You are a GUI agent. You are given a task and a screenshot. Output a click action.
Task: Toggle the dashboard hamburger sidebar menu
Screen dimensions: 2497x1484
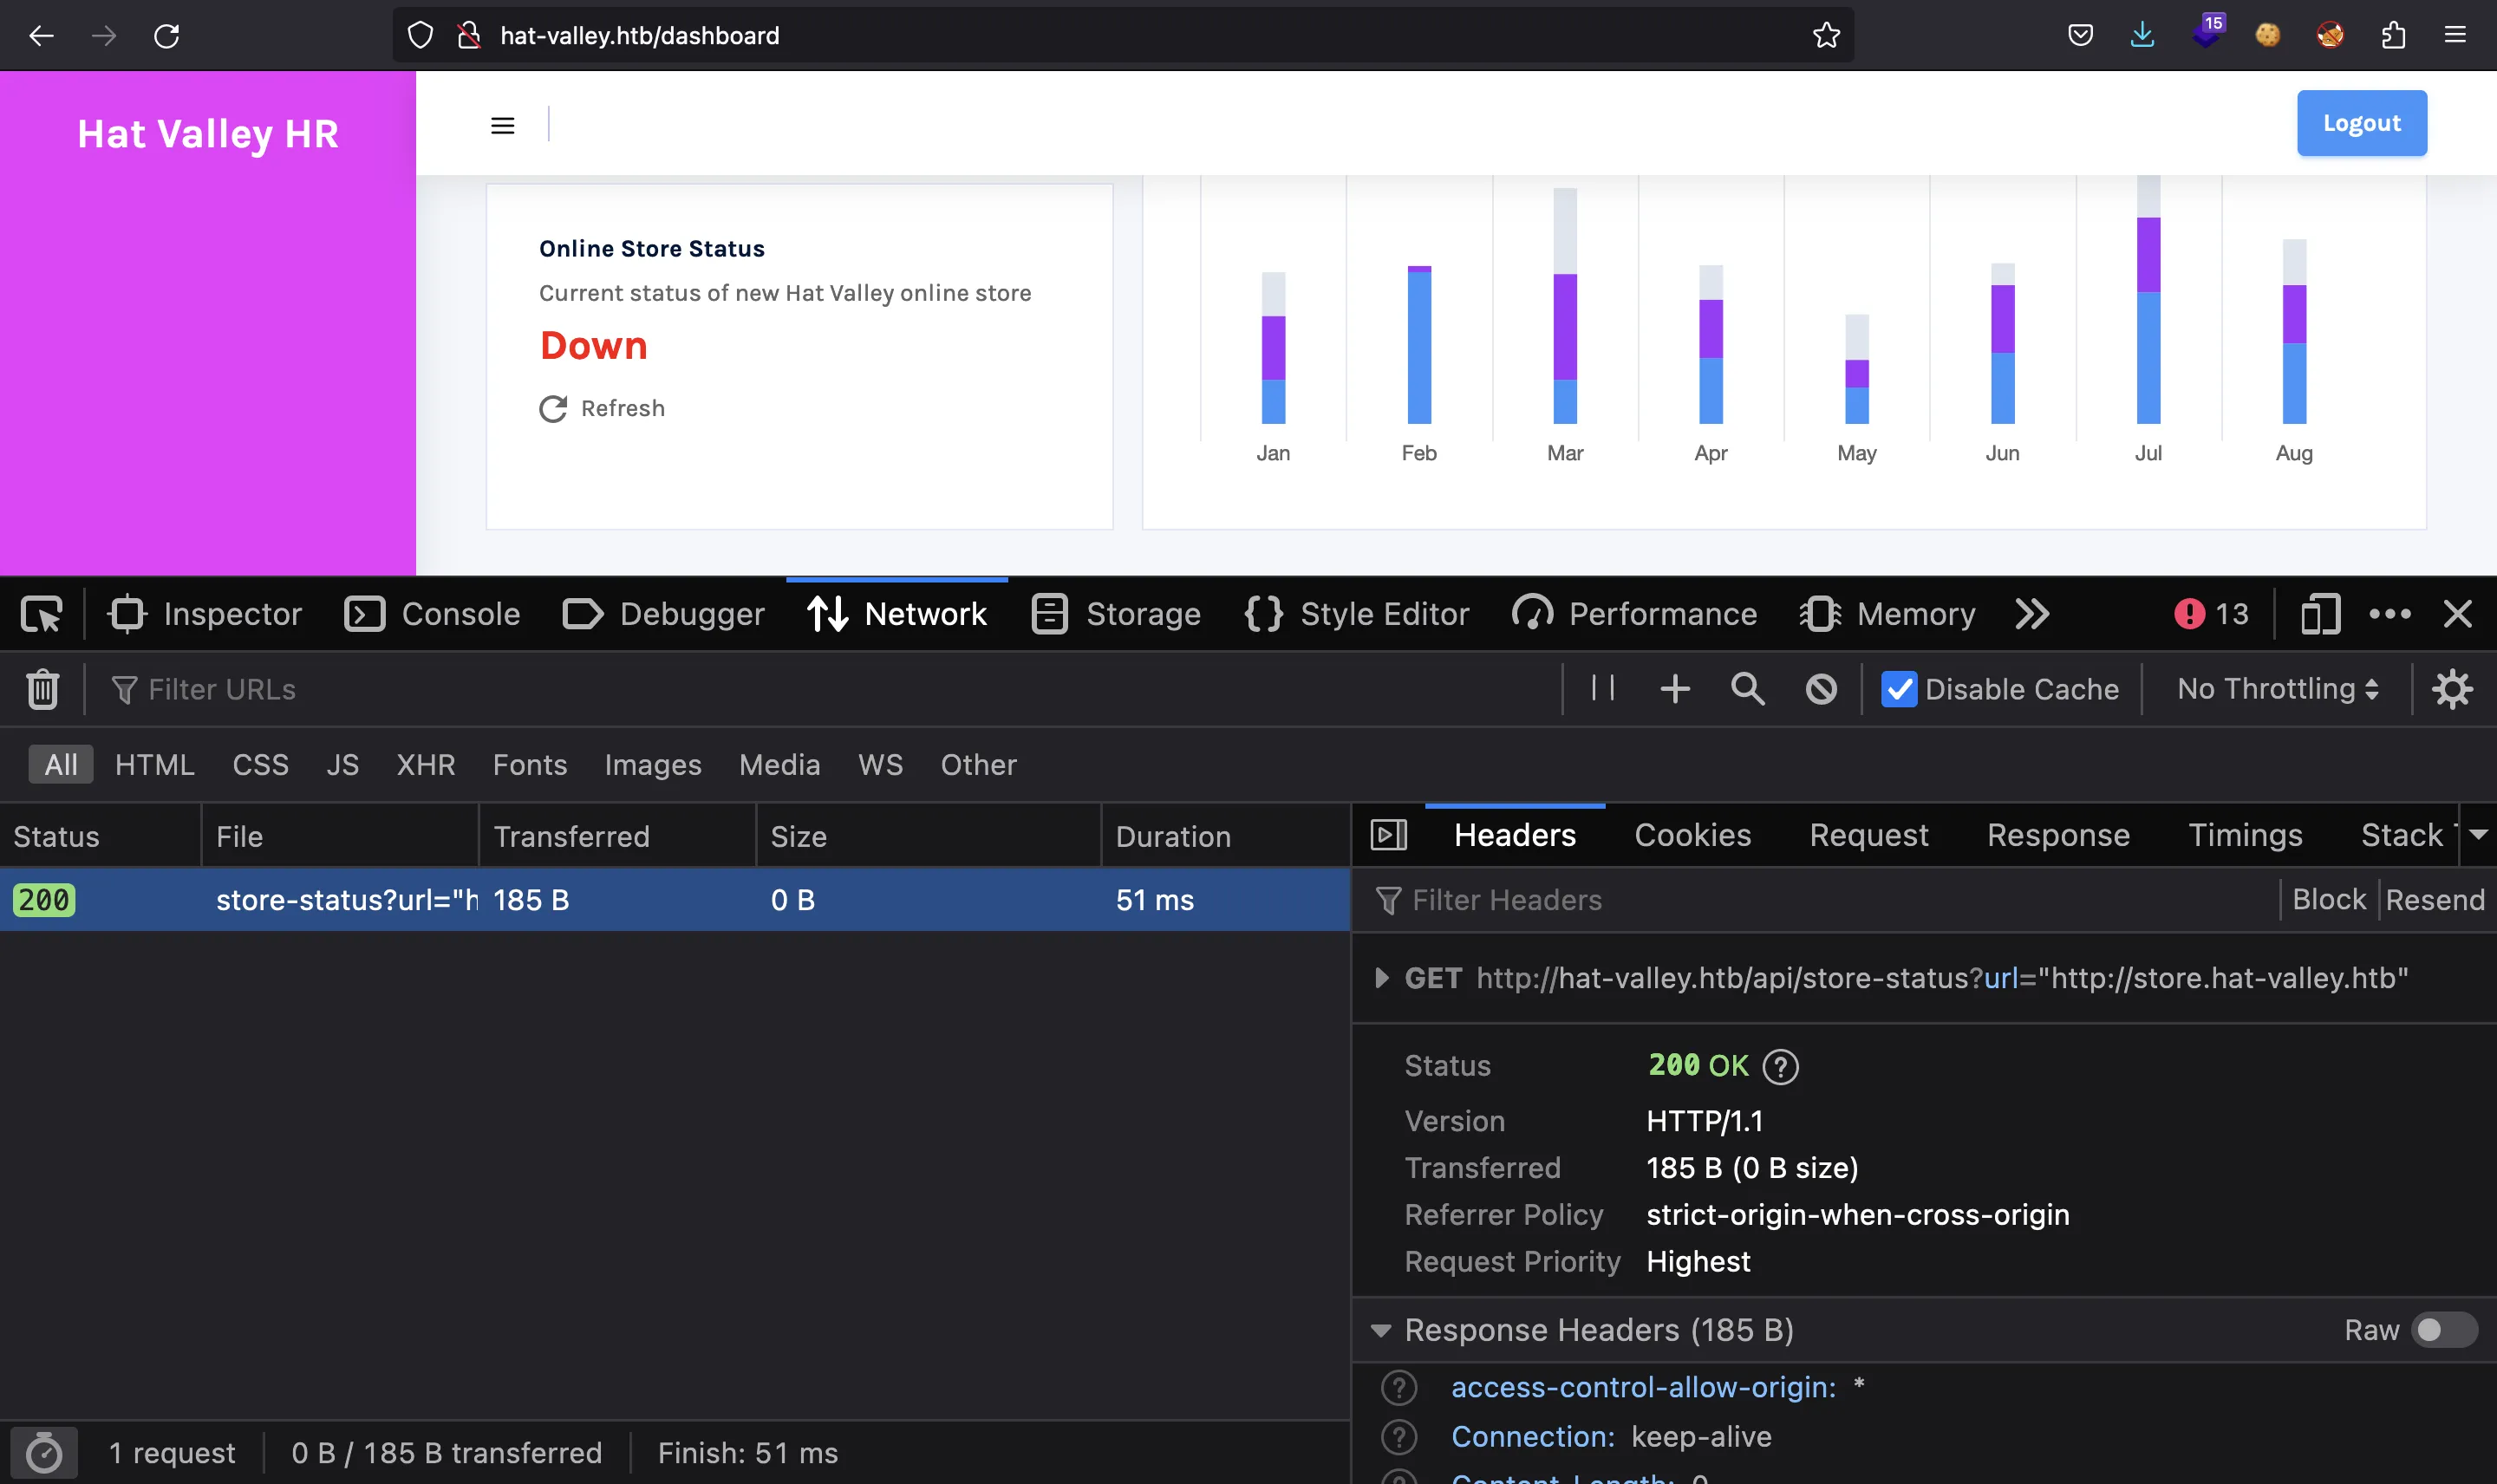coord(502,125)
